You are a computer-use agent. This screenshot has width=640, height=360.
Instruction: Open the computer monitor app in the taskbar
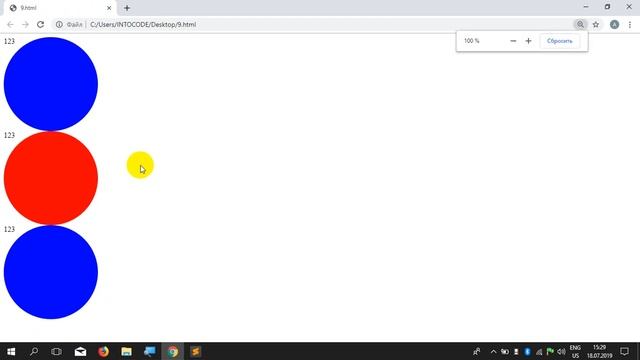(x=149, y=351)
